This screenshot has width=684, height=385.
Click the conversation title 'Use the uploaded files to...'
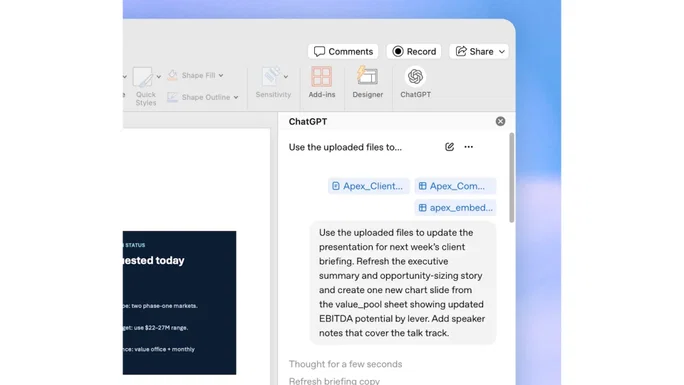345,147
